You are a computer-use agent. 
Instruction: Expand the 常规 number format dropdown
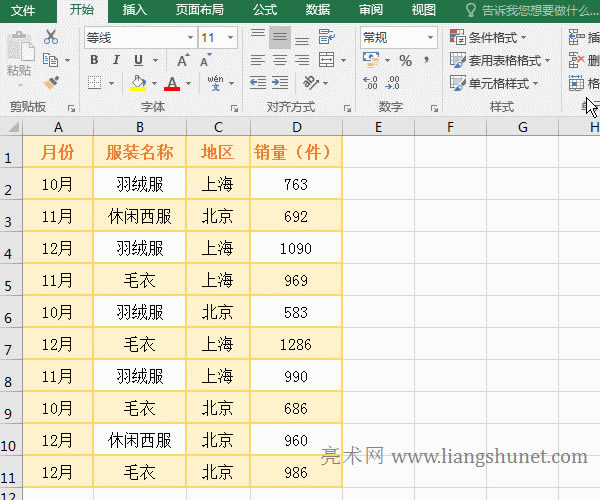pos(430,38)
